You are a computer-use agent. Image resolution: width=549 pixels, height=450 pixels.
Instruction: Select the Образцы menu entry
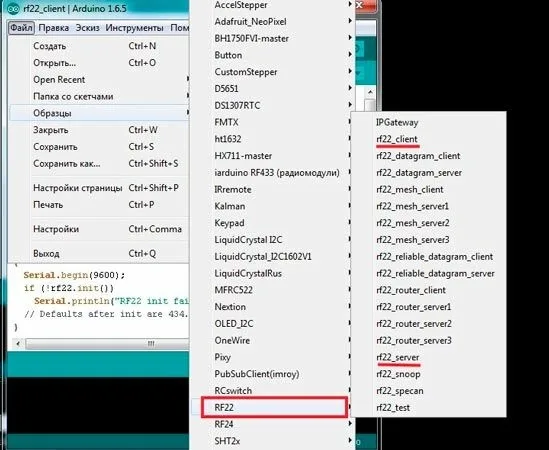tap(99, 113)
